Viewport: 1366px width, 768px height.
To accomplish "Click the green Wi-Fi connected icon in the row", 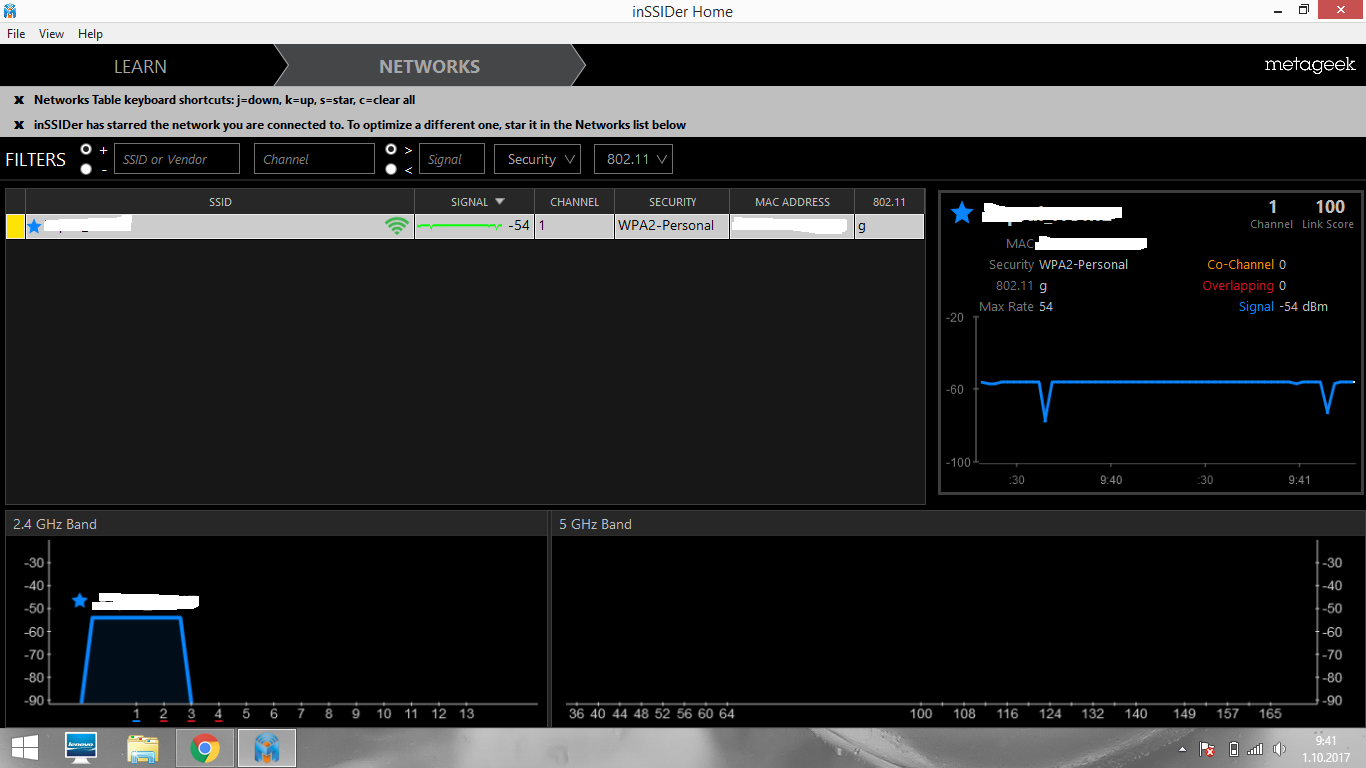I will point(397,226).
